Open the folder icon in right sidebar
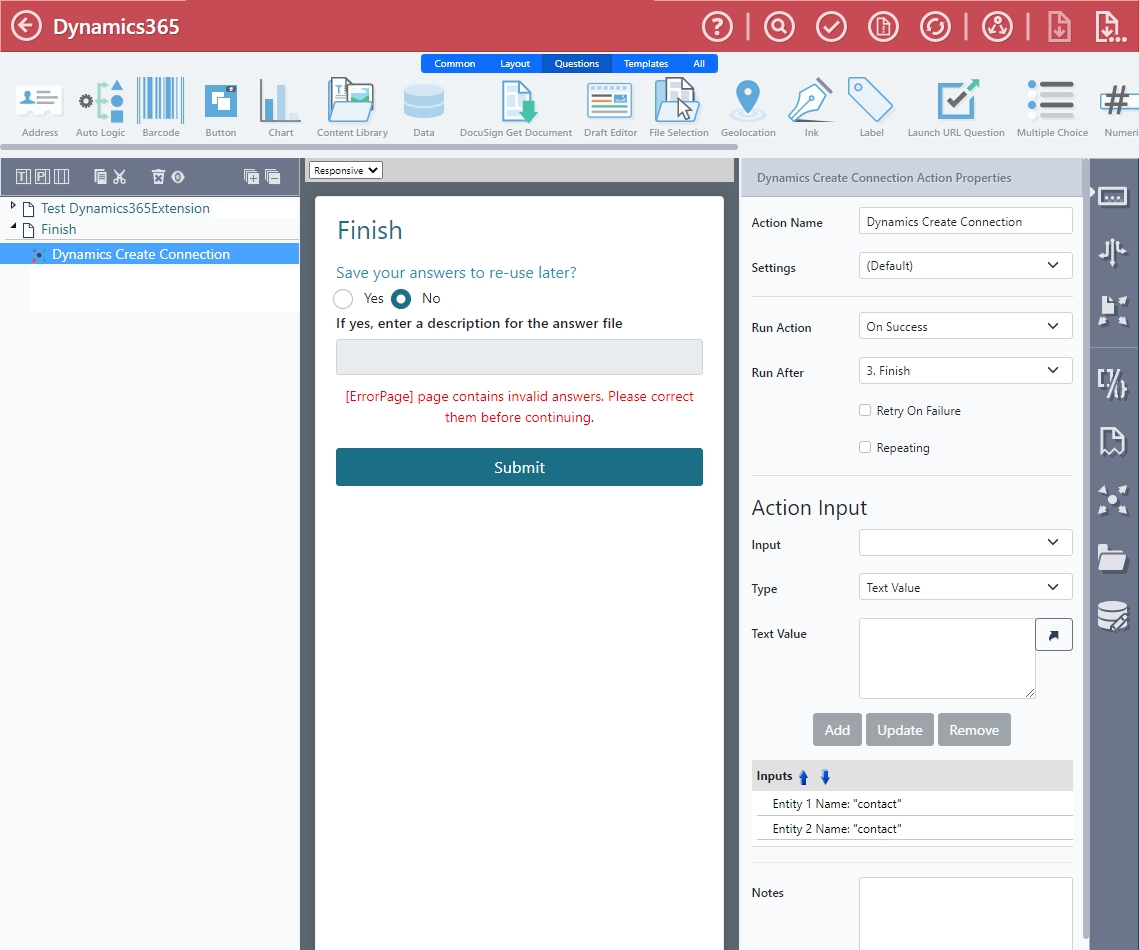The height and width of the screenshot is (950, 1139). (1112, 558)
